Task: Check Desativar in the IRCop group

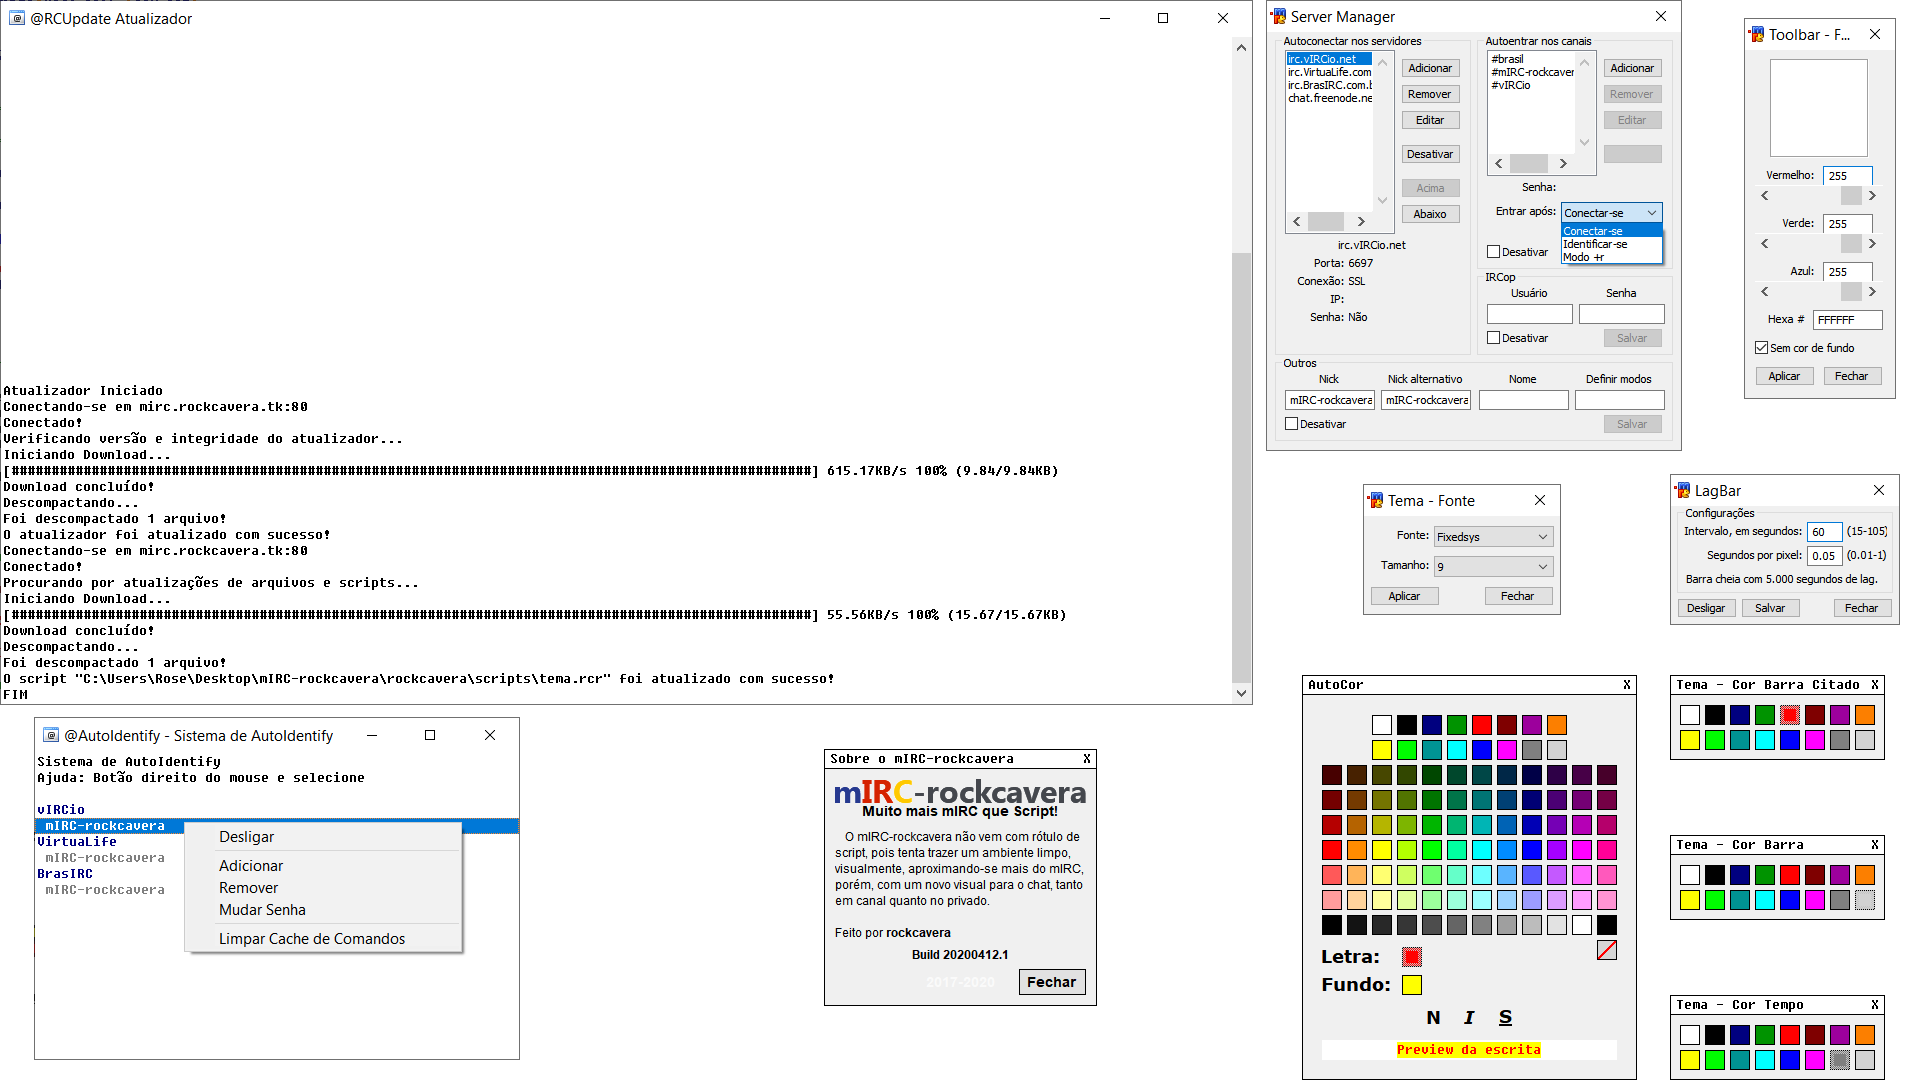Action: (x=1494, y=338)
